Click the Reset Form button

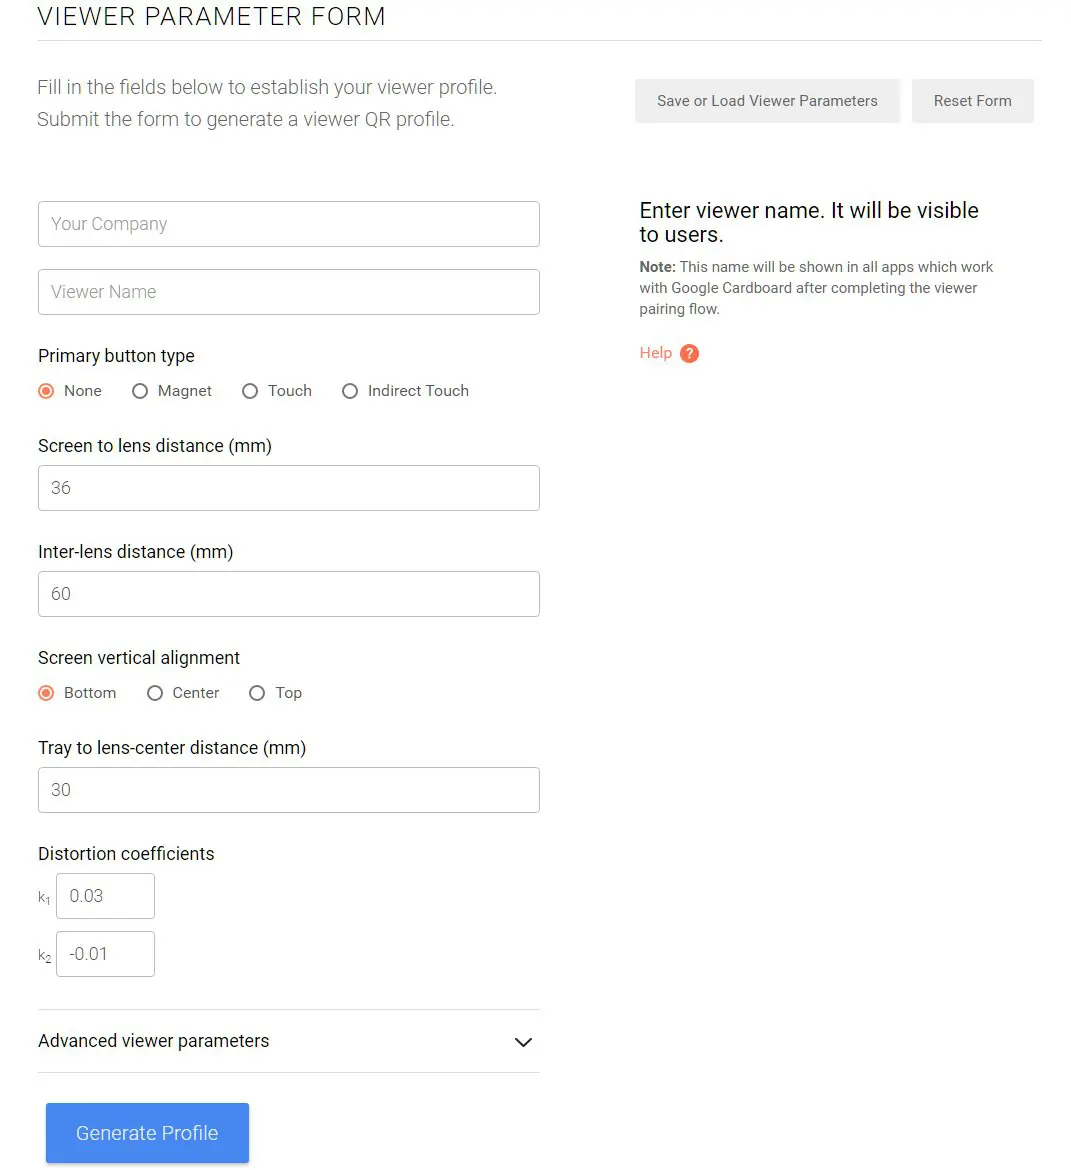pyautogui.click(x=972, y=101)
